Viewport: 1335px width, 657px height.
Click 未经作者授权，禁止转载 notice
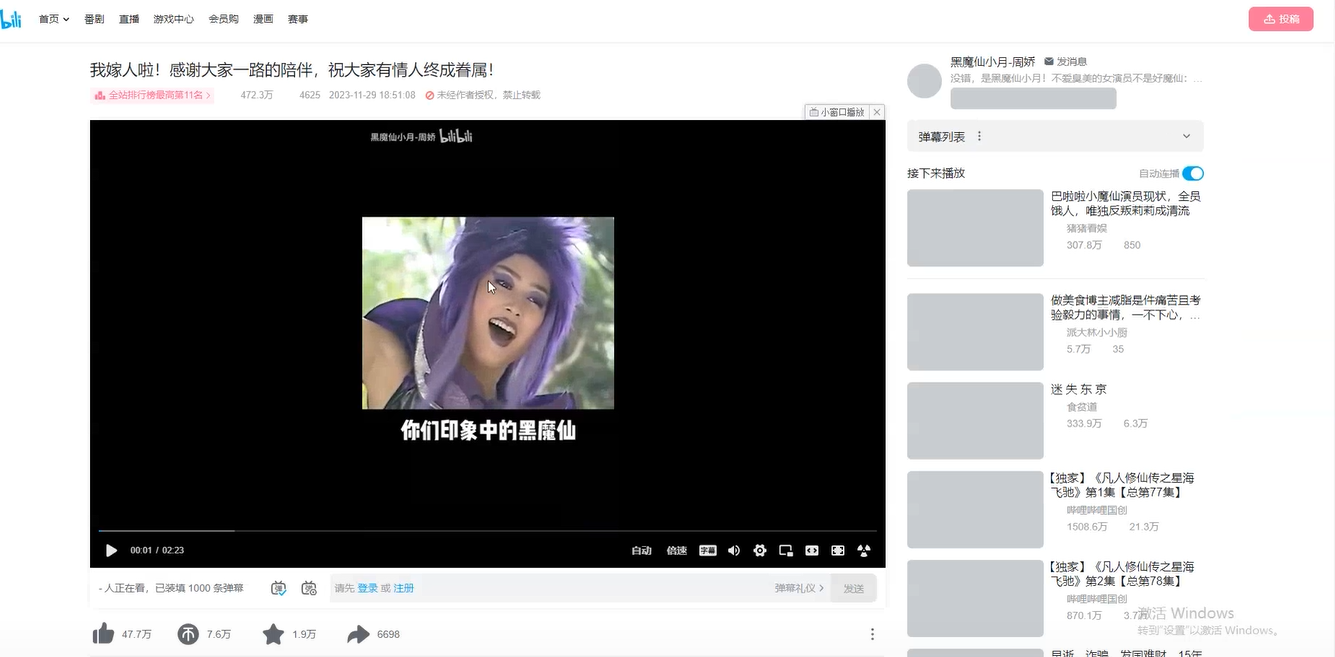click(x=483, y=95)
